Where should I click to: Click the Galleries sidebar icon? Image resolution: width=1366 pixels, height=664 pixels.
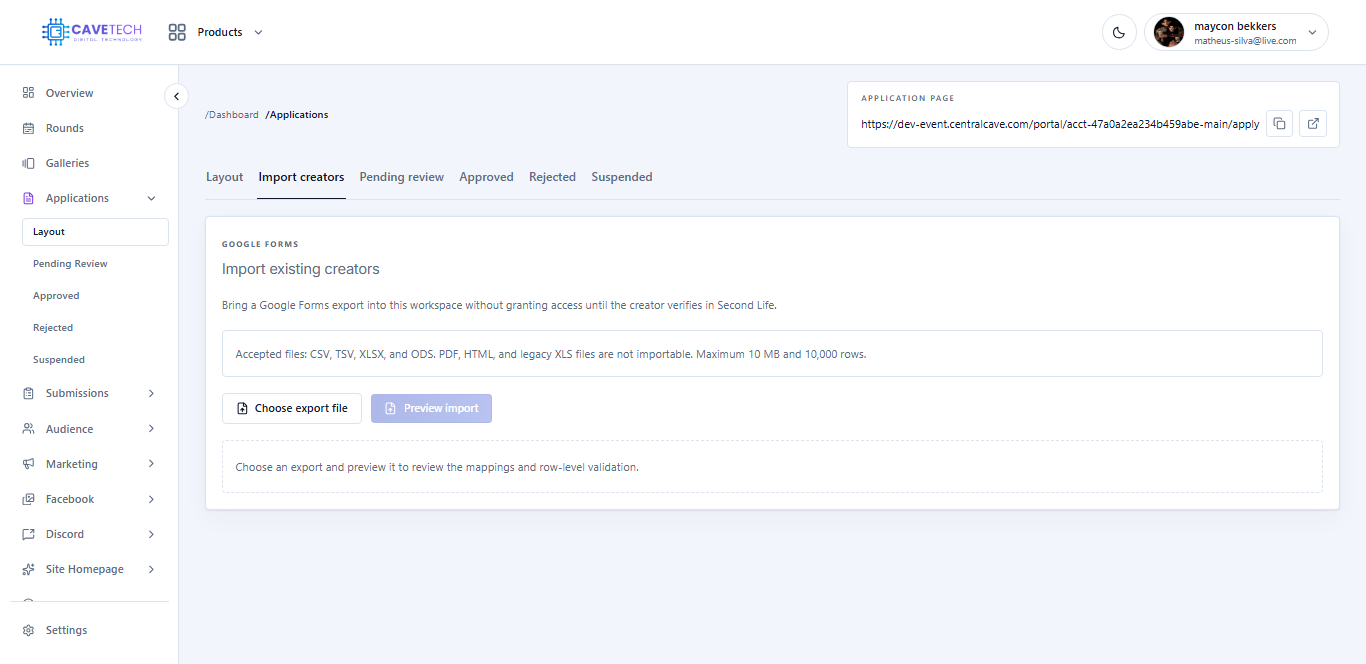point(28,163)
